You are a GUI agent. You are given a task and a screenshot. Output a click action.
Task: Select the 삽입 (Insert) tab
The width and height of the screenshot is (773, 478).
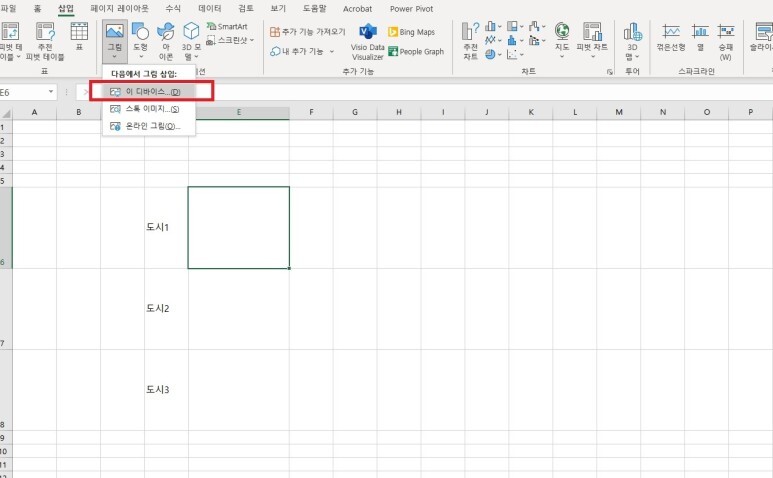coord(66,8)
